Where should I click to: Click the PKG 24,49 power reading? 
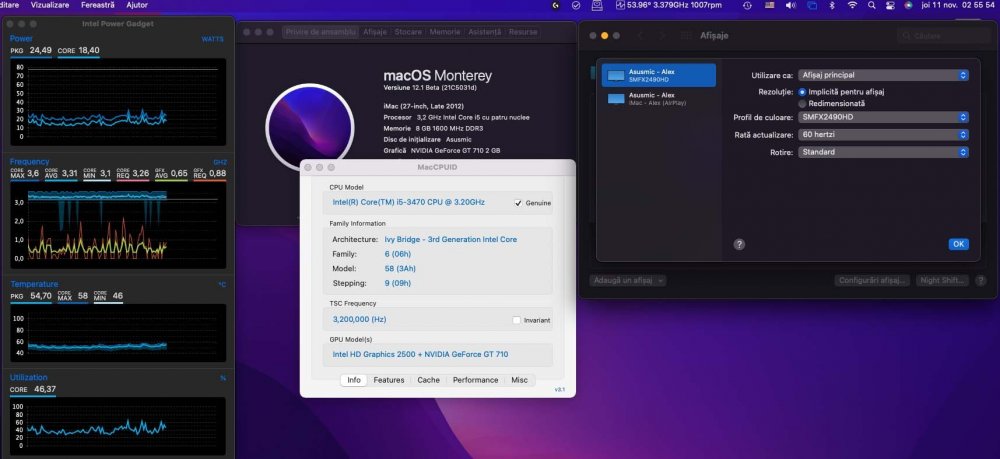pos(31,50)
